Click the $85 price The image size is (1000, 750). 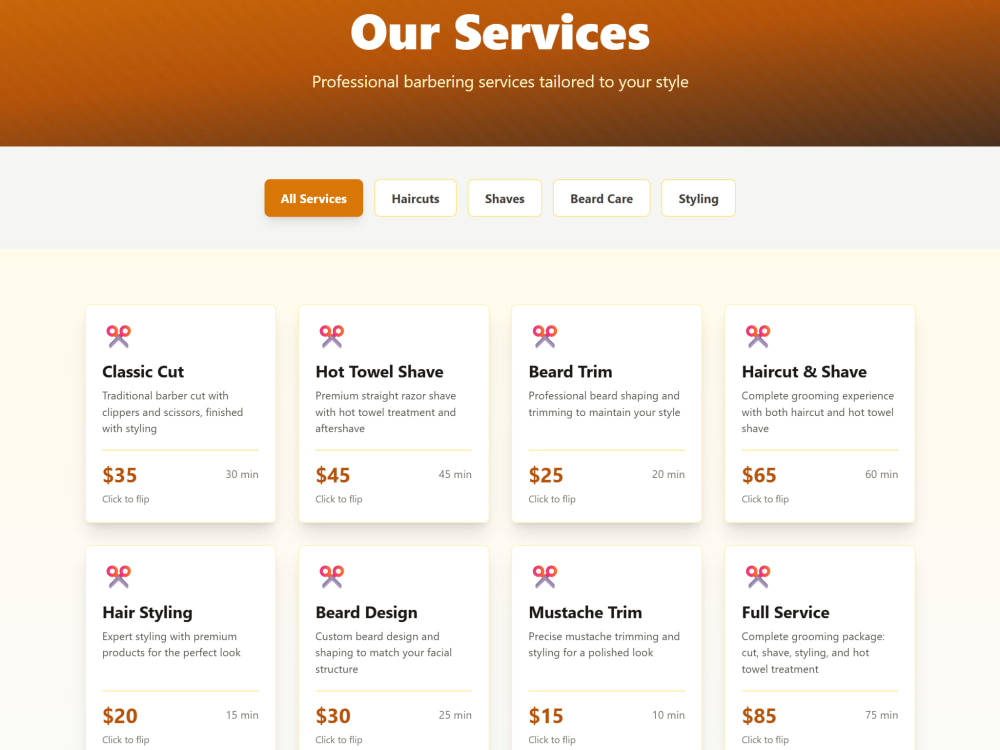click(x=759, y=716)
